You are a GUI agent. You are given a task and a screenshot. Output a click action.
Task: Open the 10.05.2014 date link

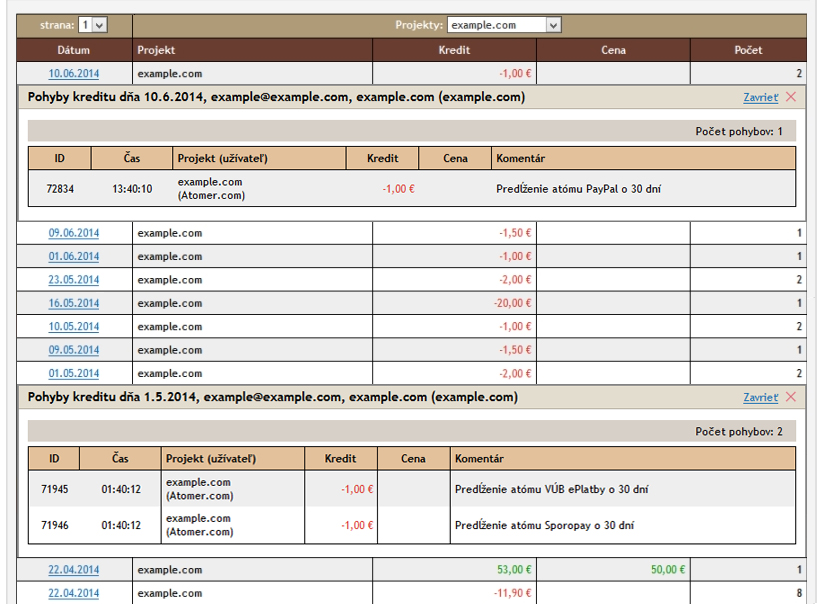coord(74,327)
